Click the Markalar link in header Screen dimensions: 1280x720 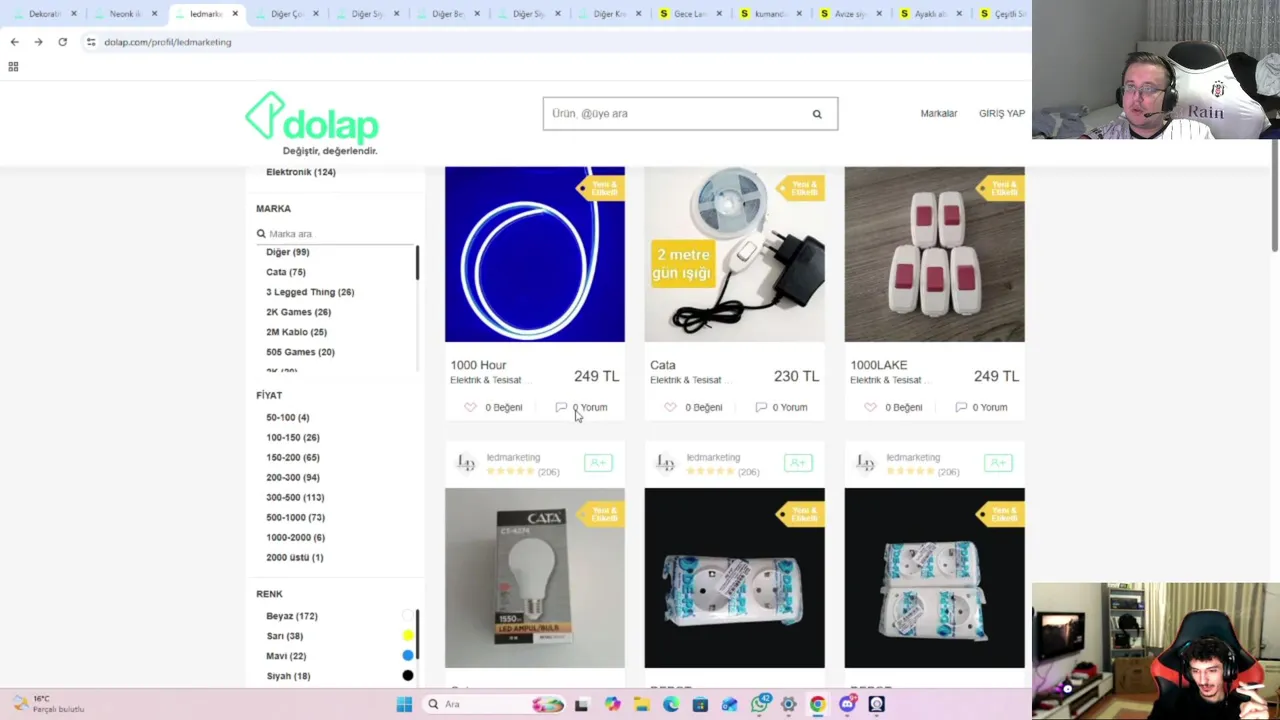(939, 114)
